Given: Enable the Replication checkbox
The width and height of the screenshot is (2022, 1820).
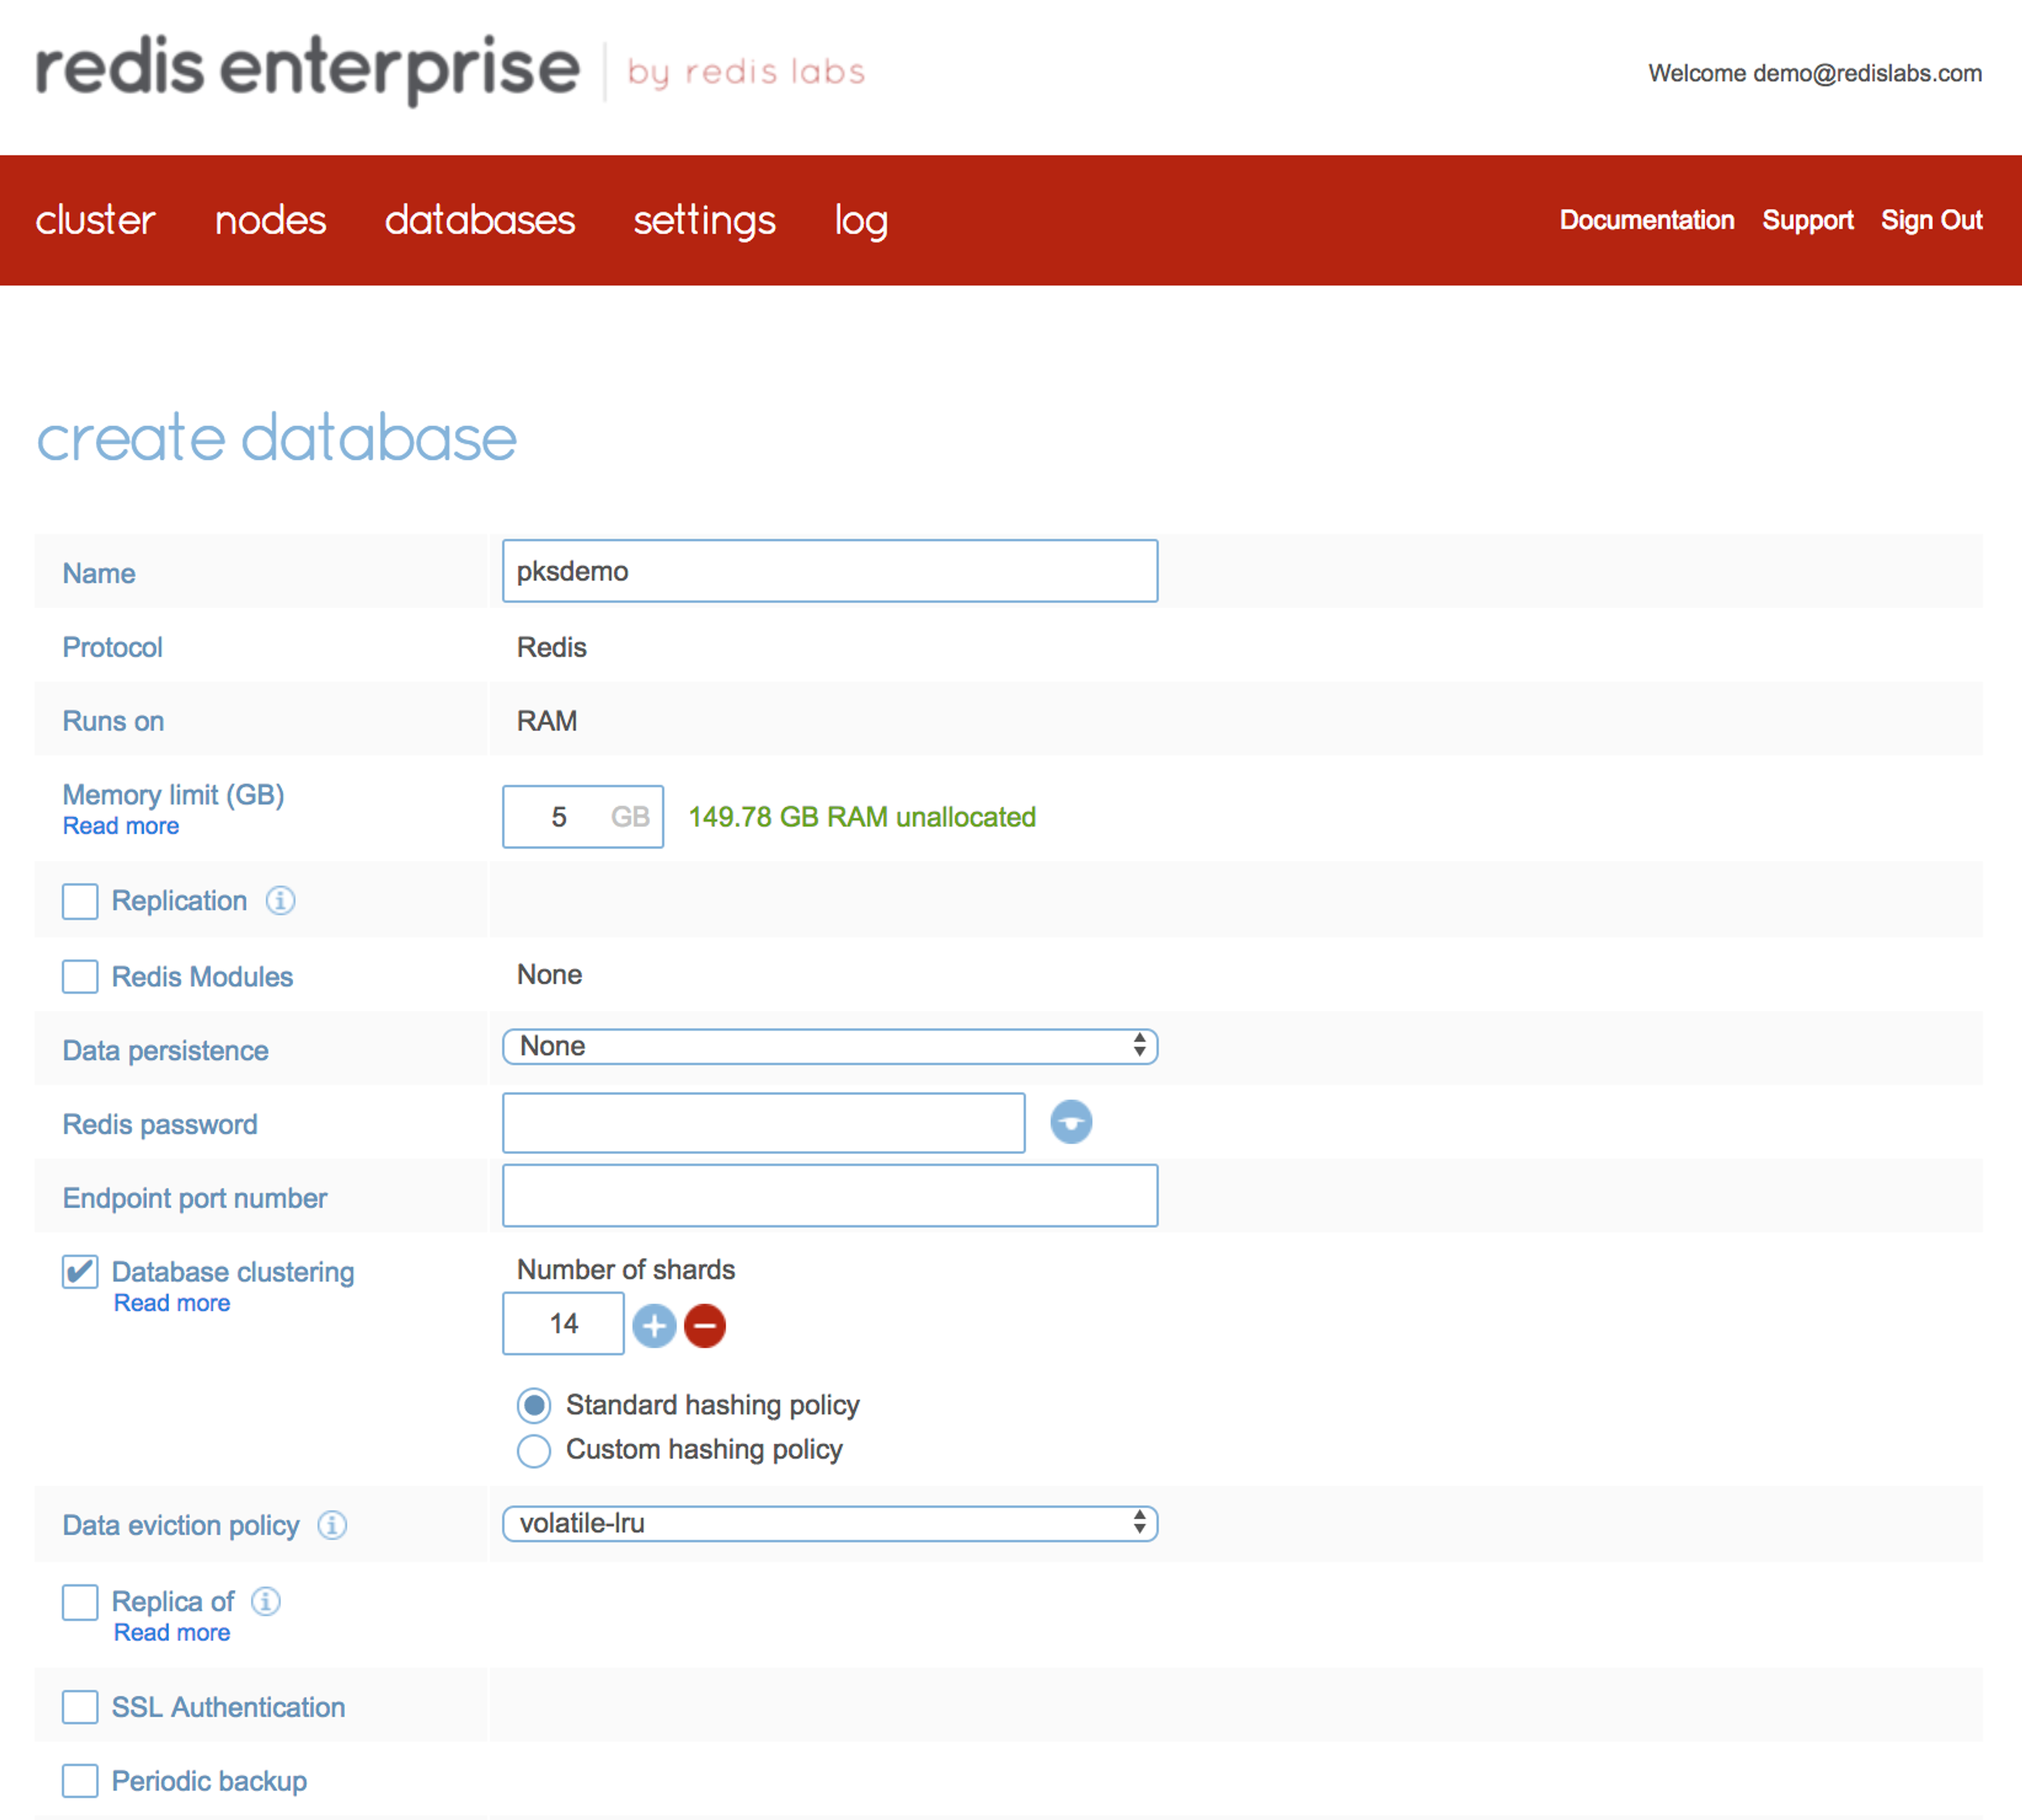Looking at the screenshot, I should [80, 901].
